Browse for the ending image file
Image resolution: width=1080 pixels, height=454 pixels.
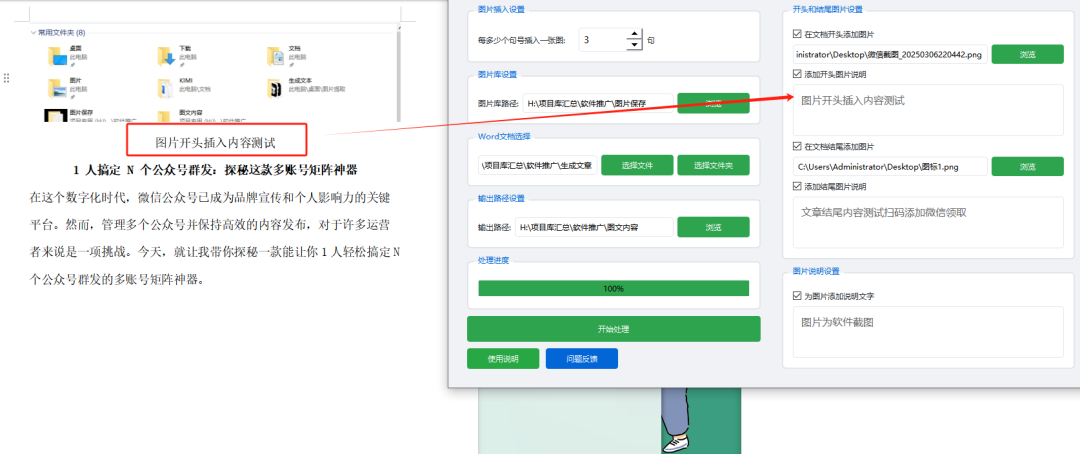(1027, 167)
